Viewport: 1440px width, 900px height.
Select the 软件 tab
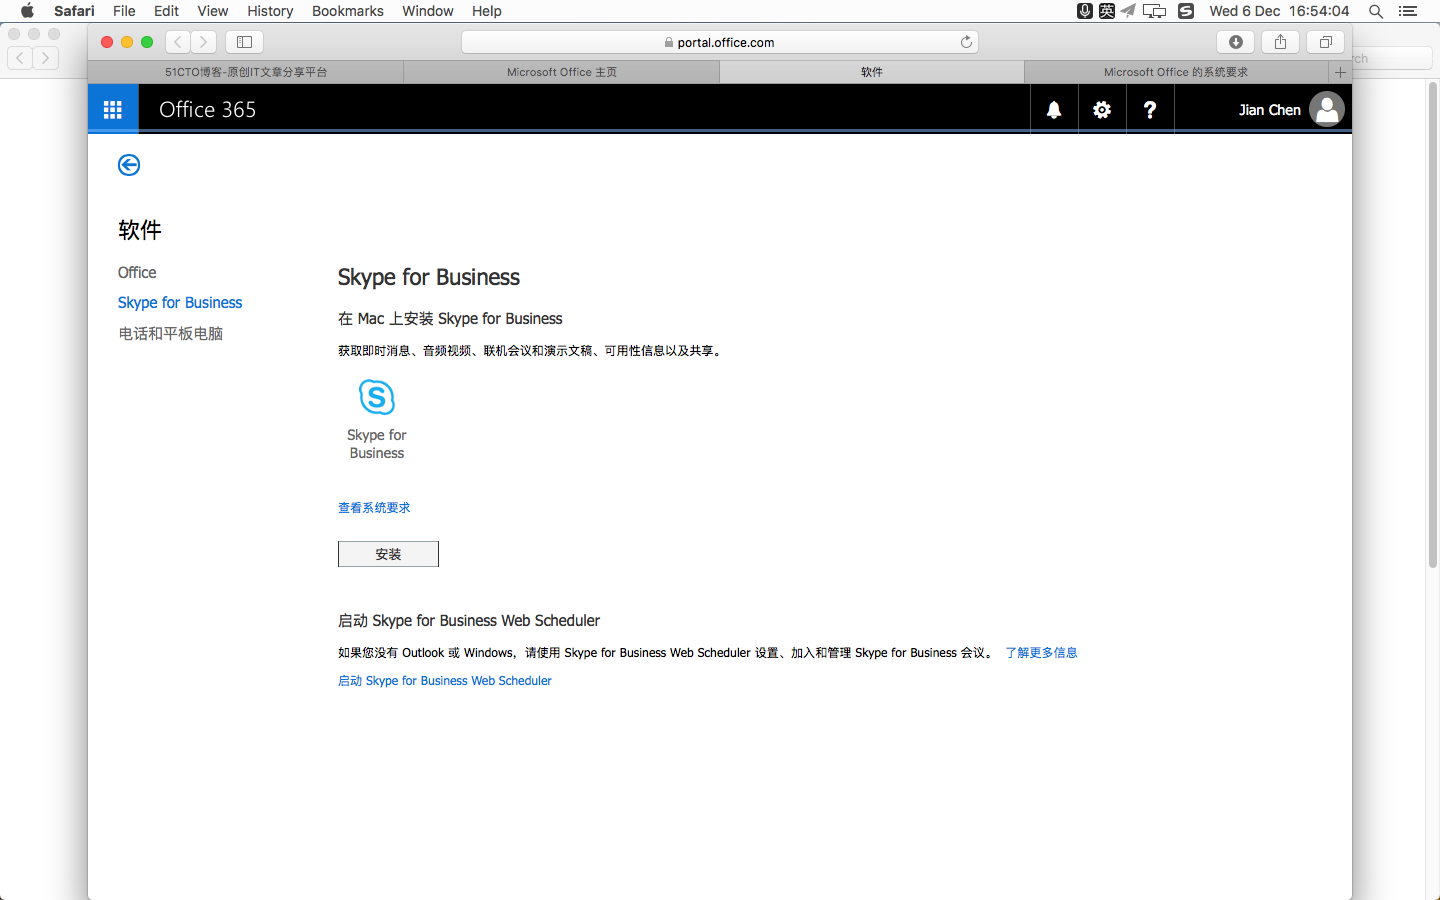coord(872,72)
